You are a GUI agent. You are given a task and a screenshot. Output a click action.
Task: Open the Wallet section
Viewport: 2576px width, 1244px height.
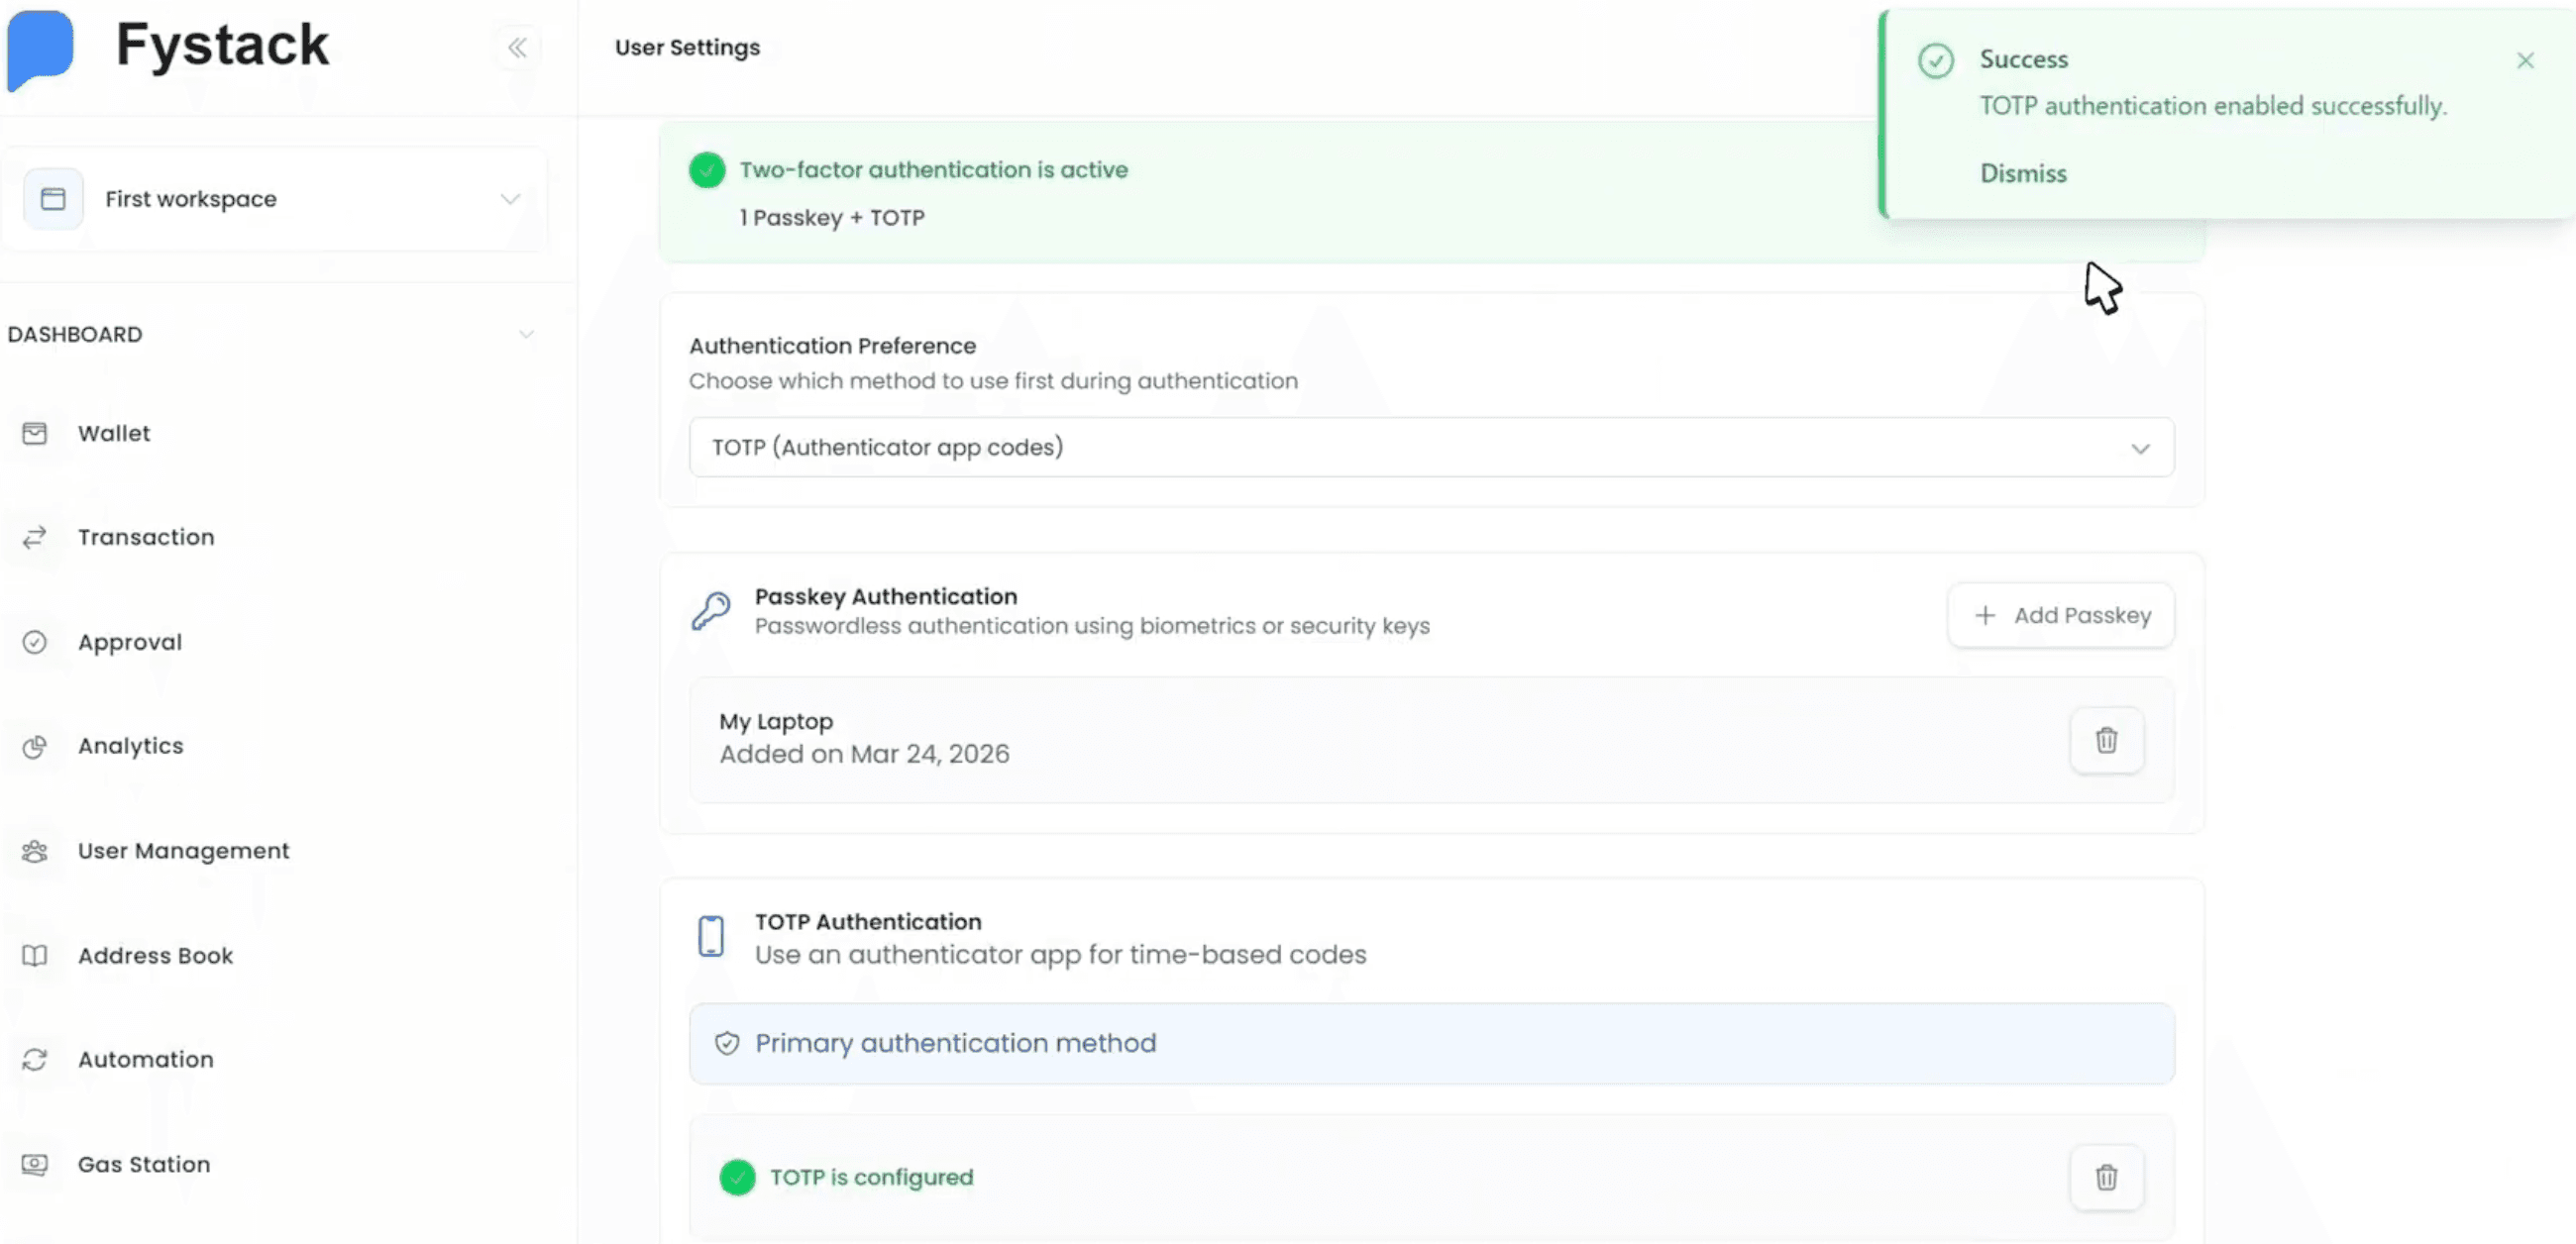click(x=114, y=433)
